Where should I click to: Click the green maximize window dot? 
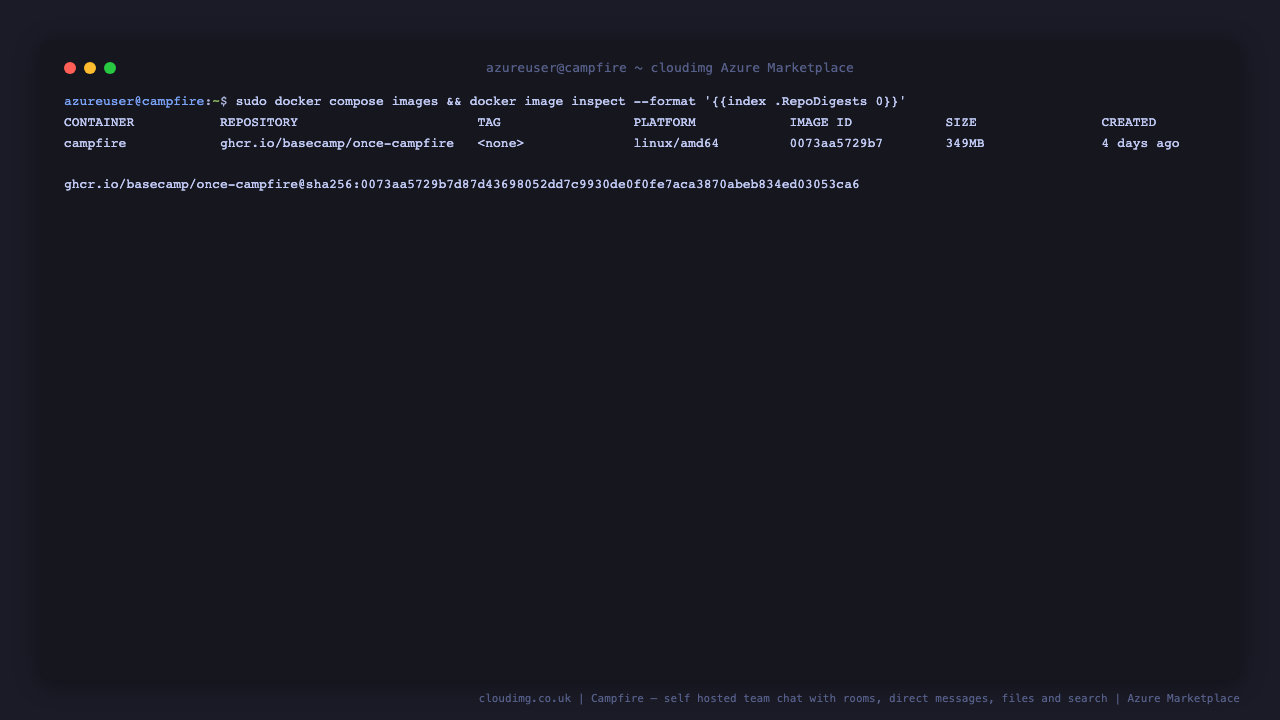(x=110, y=68)
